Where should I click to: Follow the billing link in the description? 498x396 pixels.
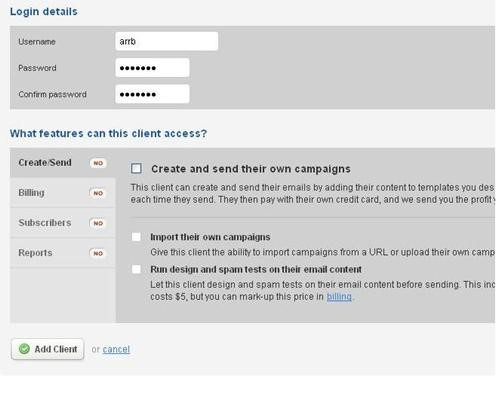339,297
